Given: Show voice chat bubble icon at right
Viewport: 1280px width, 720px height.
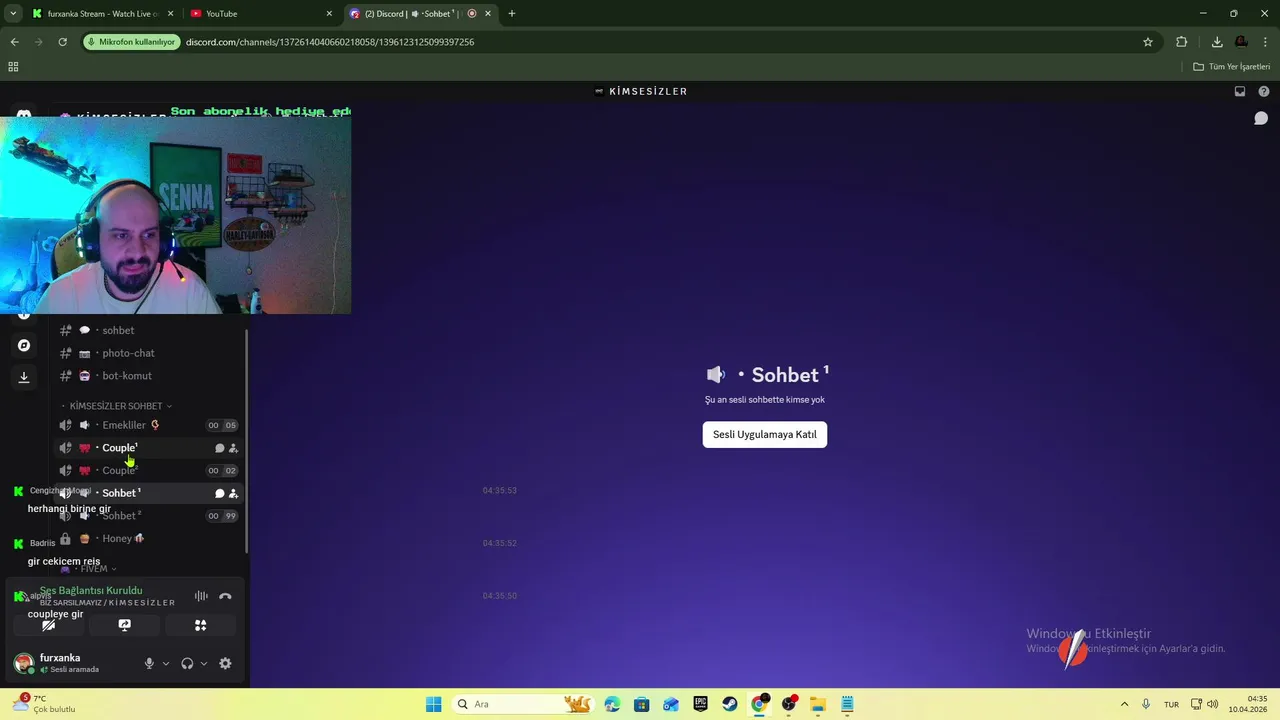Looking at the screenshot, I should point(1261,118).
